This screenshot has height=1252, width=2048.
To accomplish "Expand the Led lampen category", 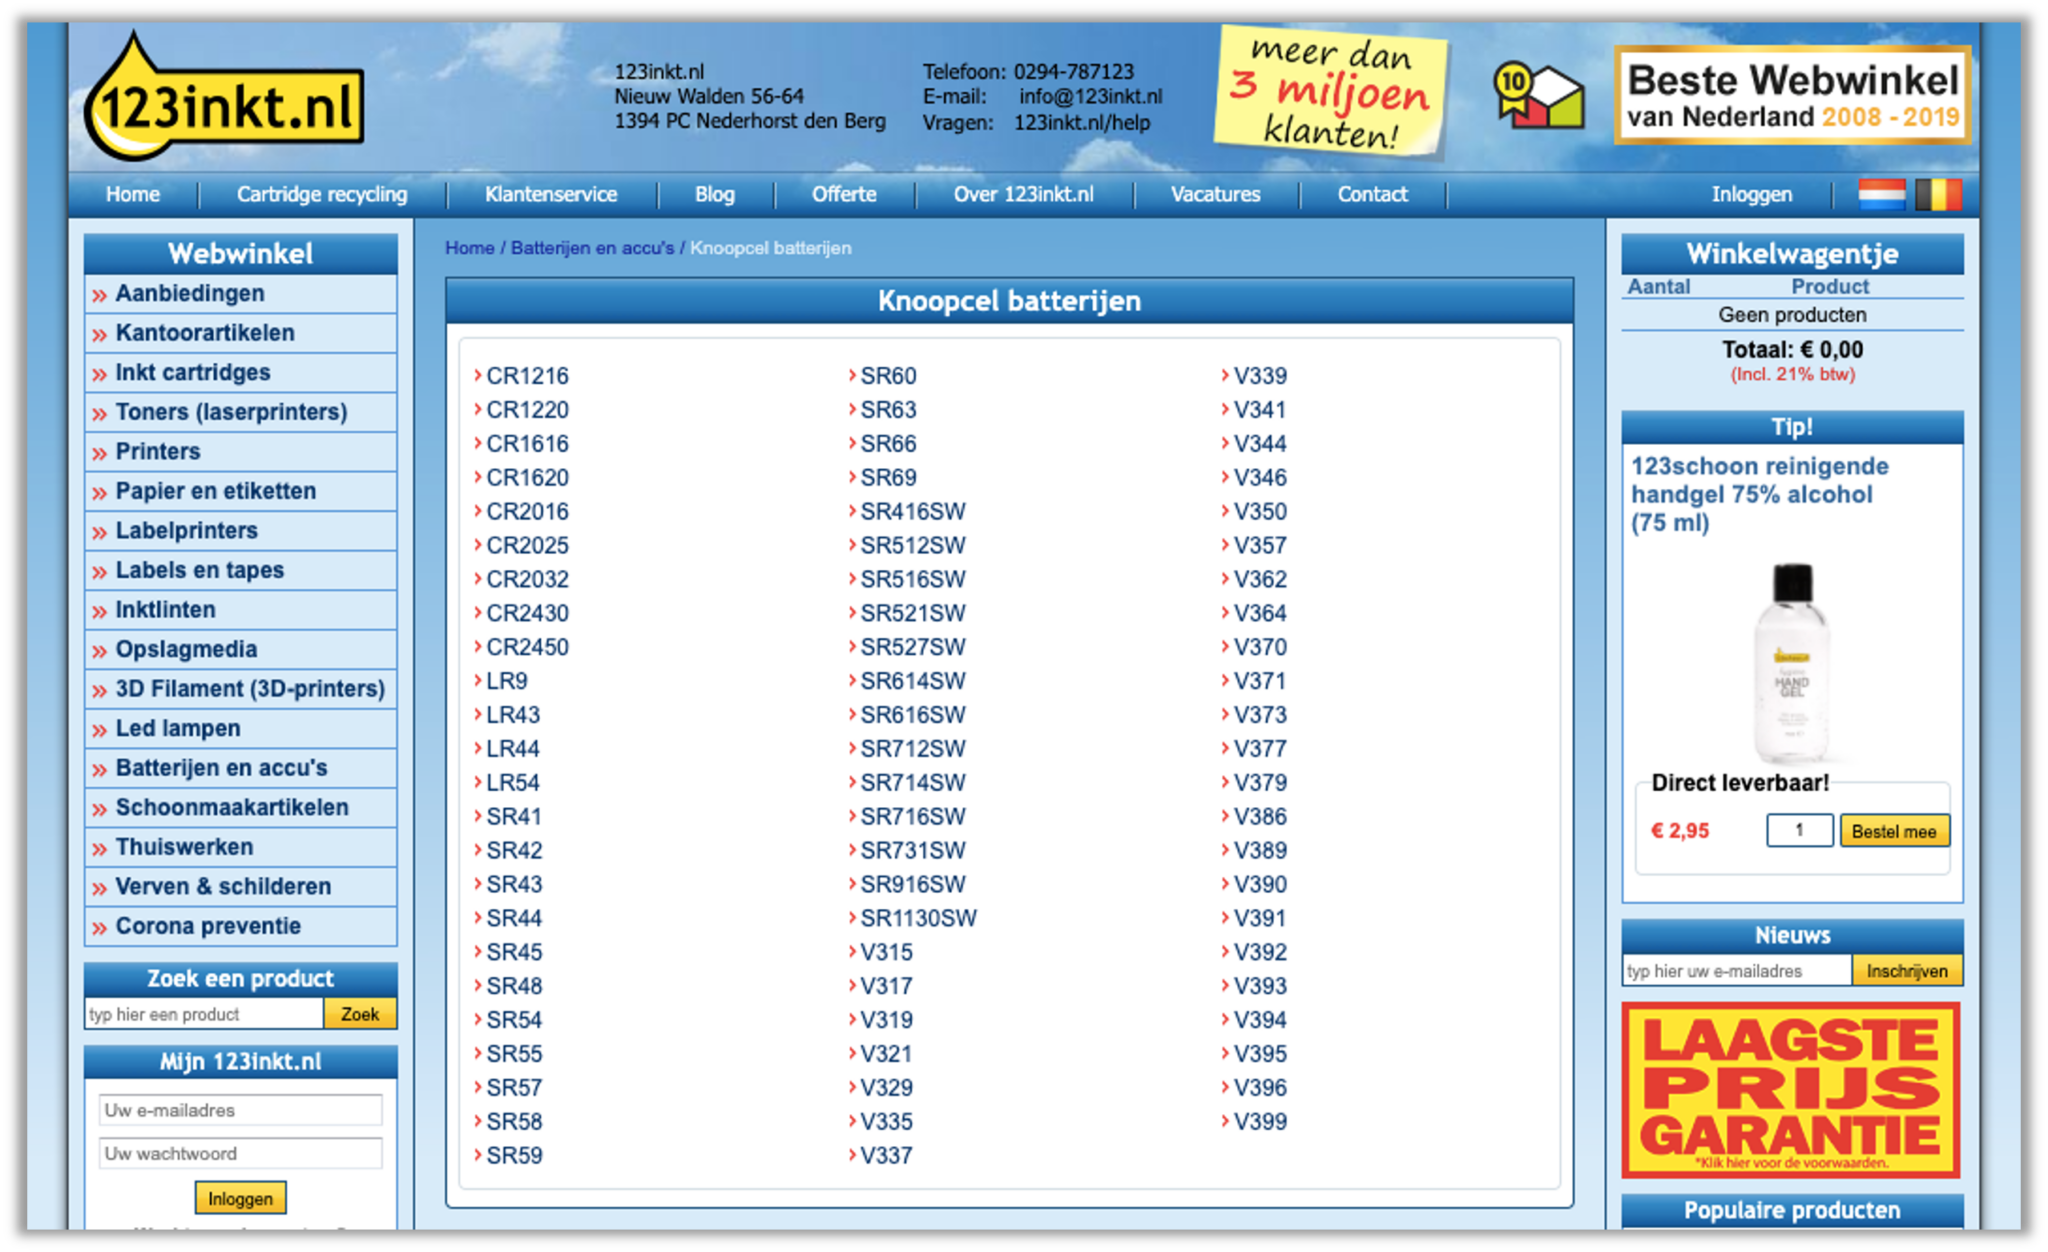I will (178, 729).
